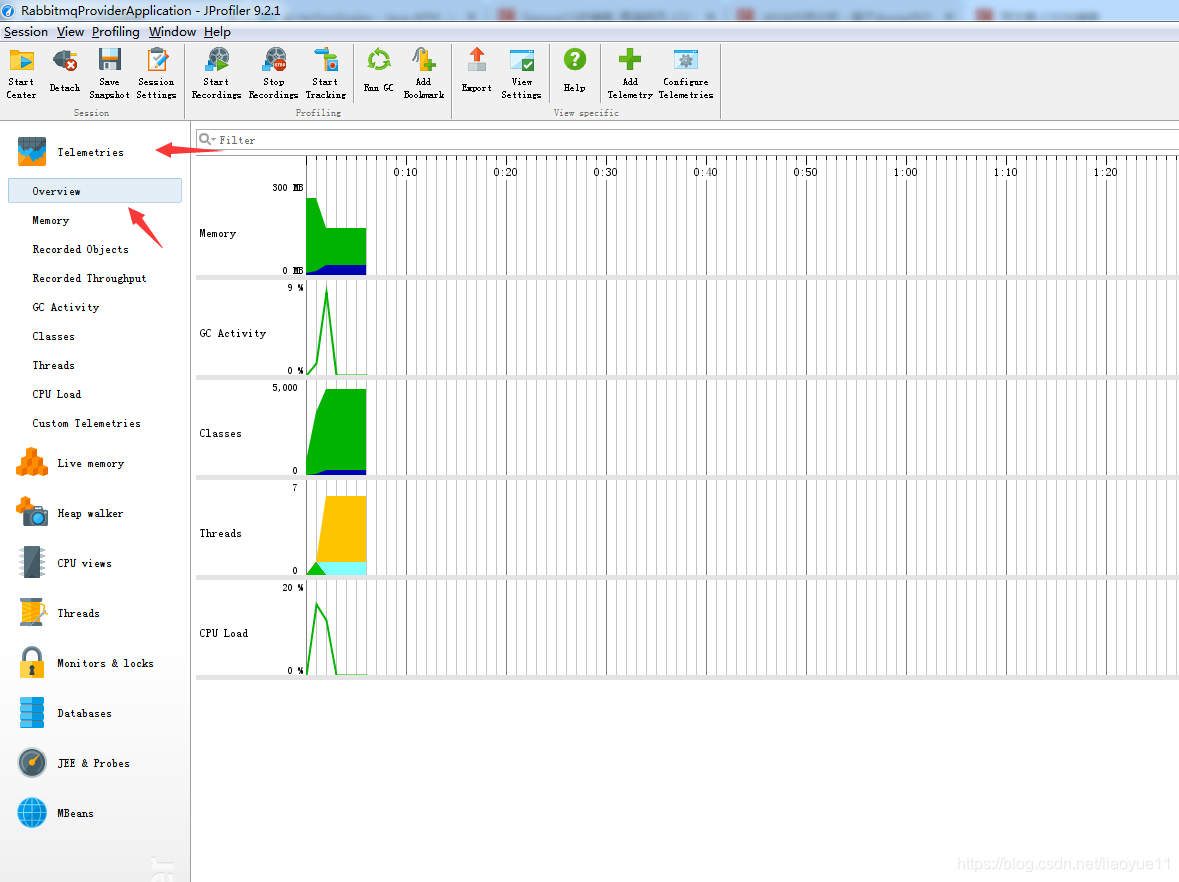Open View Settings
The width and height of the screenshot is (1179, 882).
coord(521,73)
